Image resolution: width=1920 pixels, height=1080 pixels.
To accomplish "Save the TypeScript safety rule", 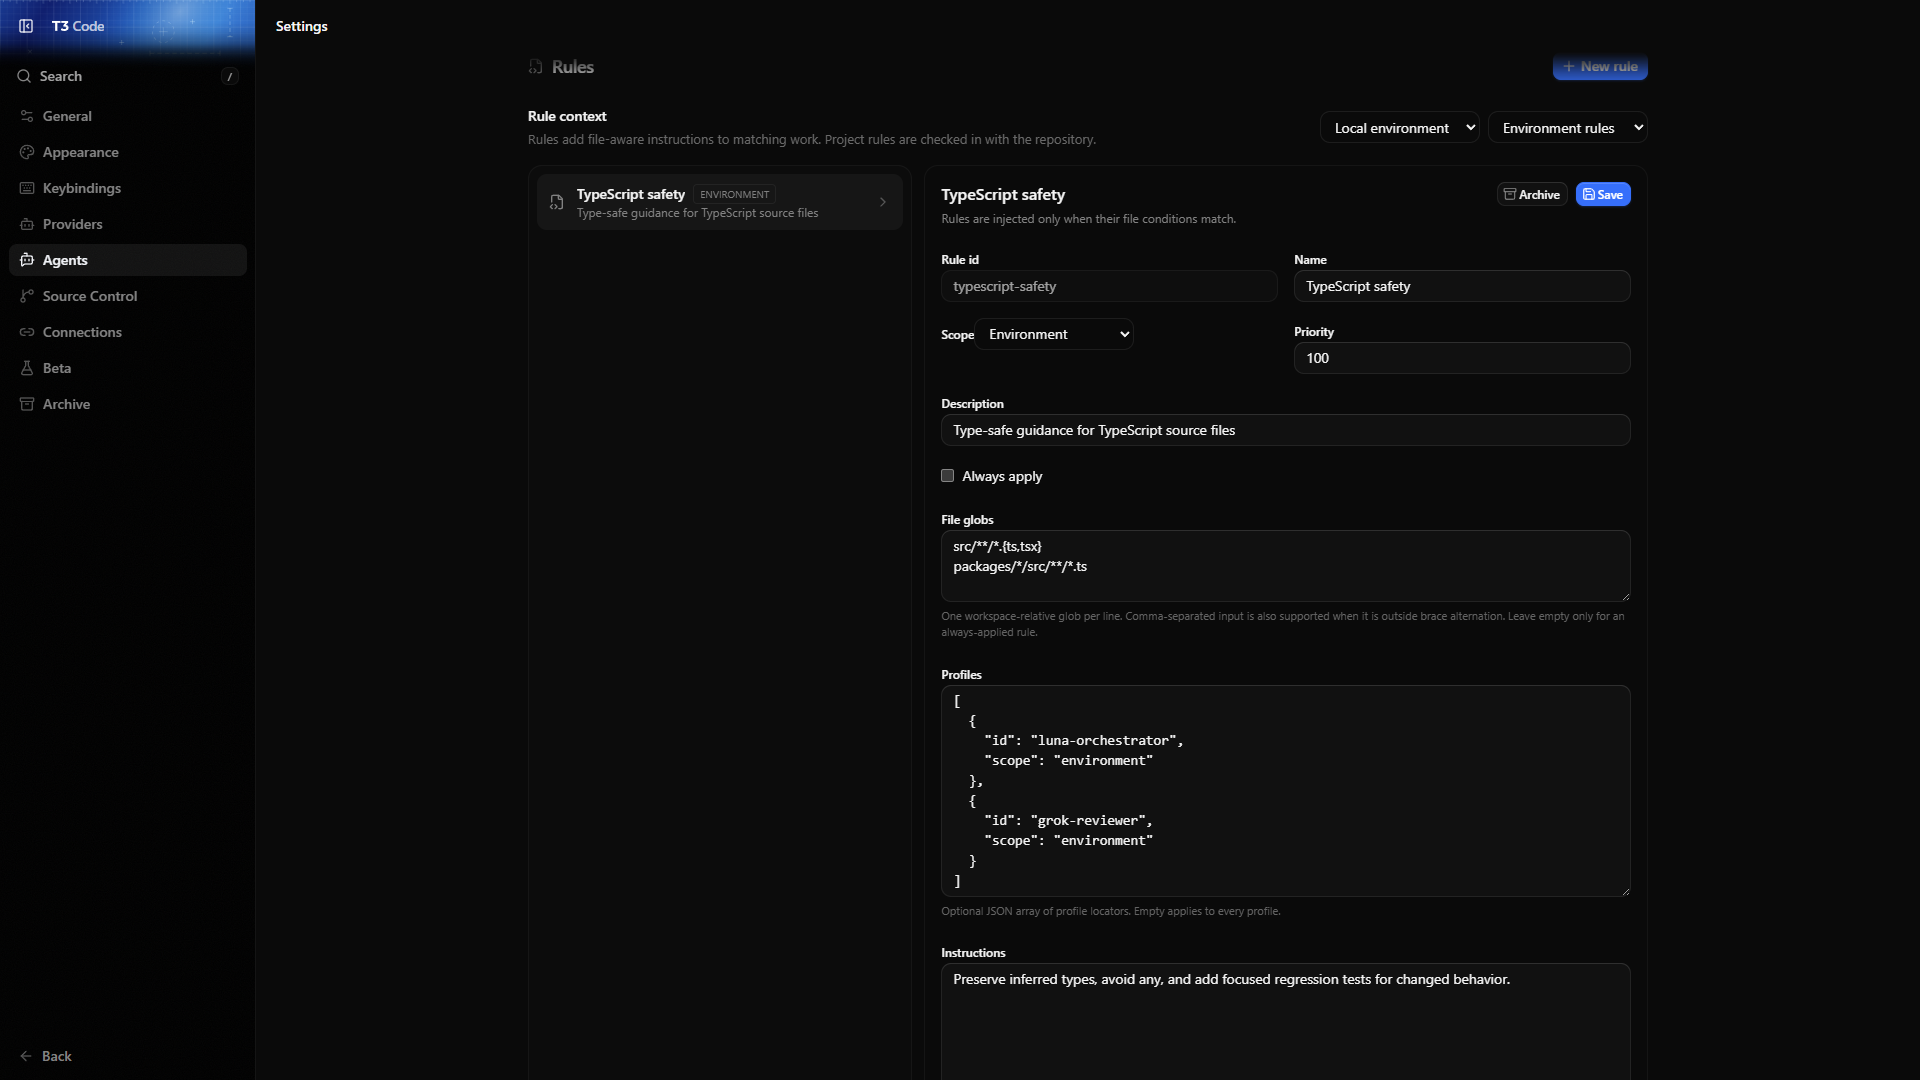I will click(1603, 194).
